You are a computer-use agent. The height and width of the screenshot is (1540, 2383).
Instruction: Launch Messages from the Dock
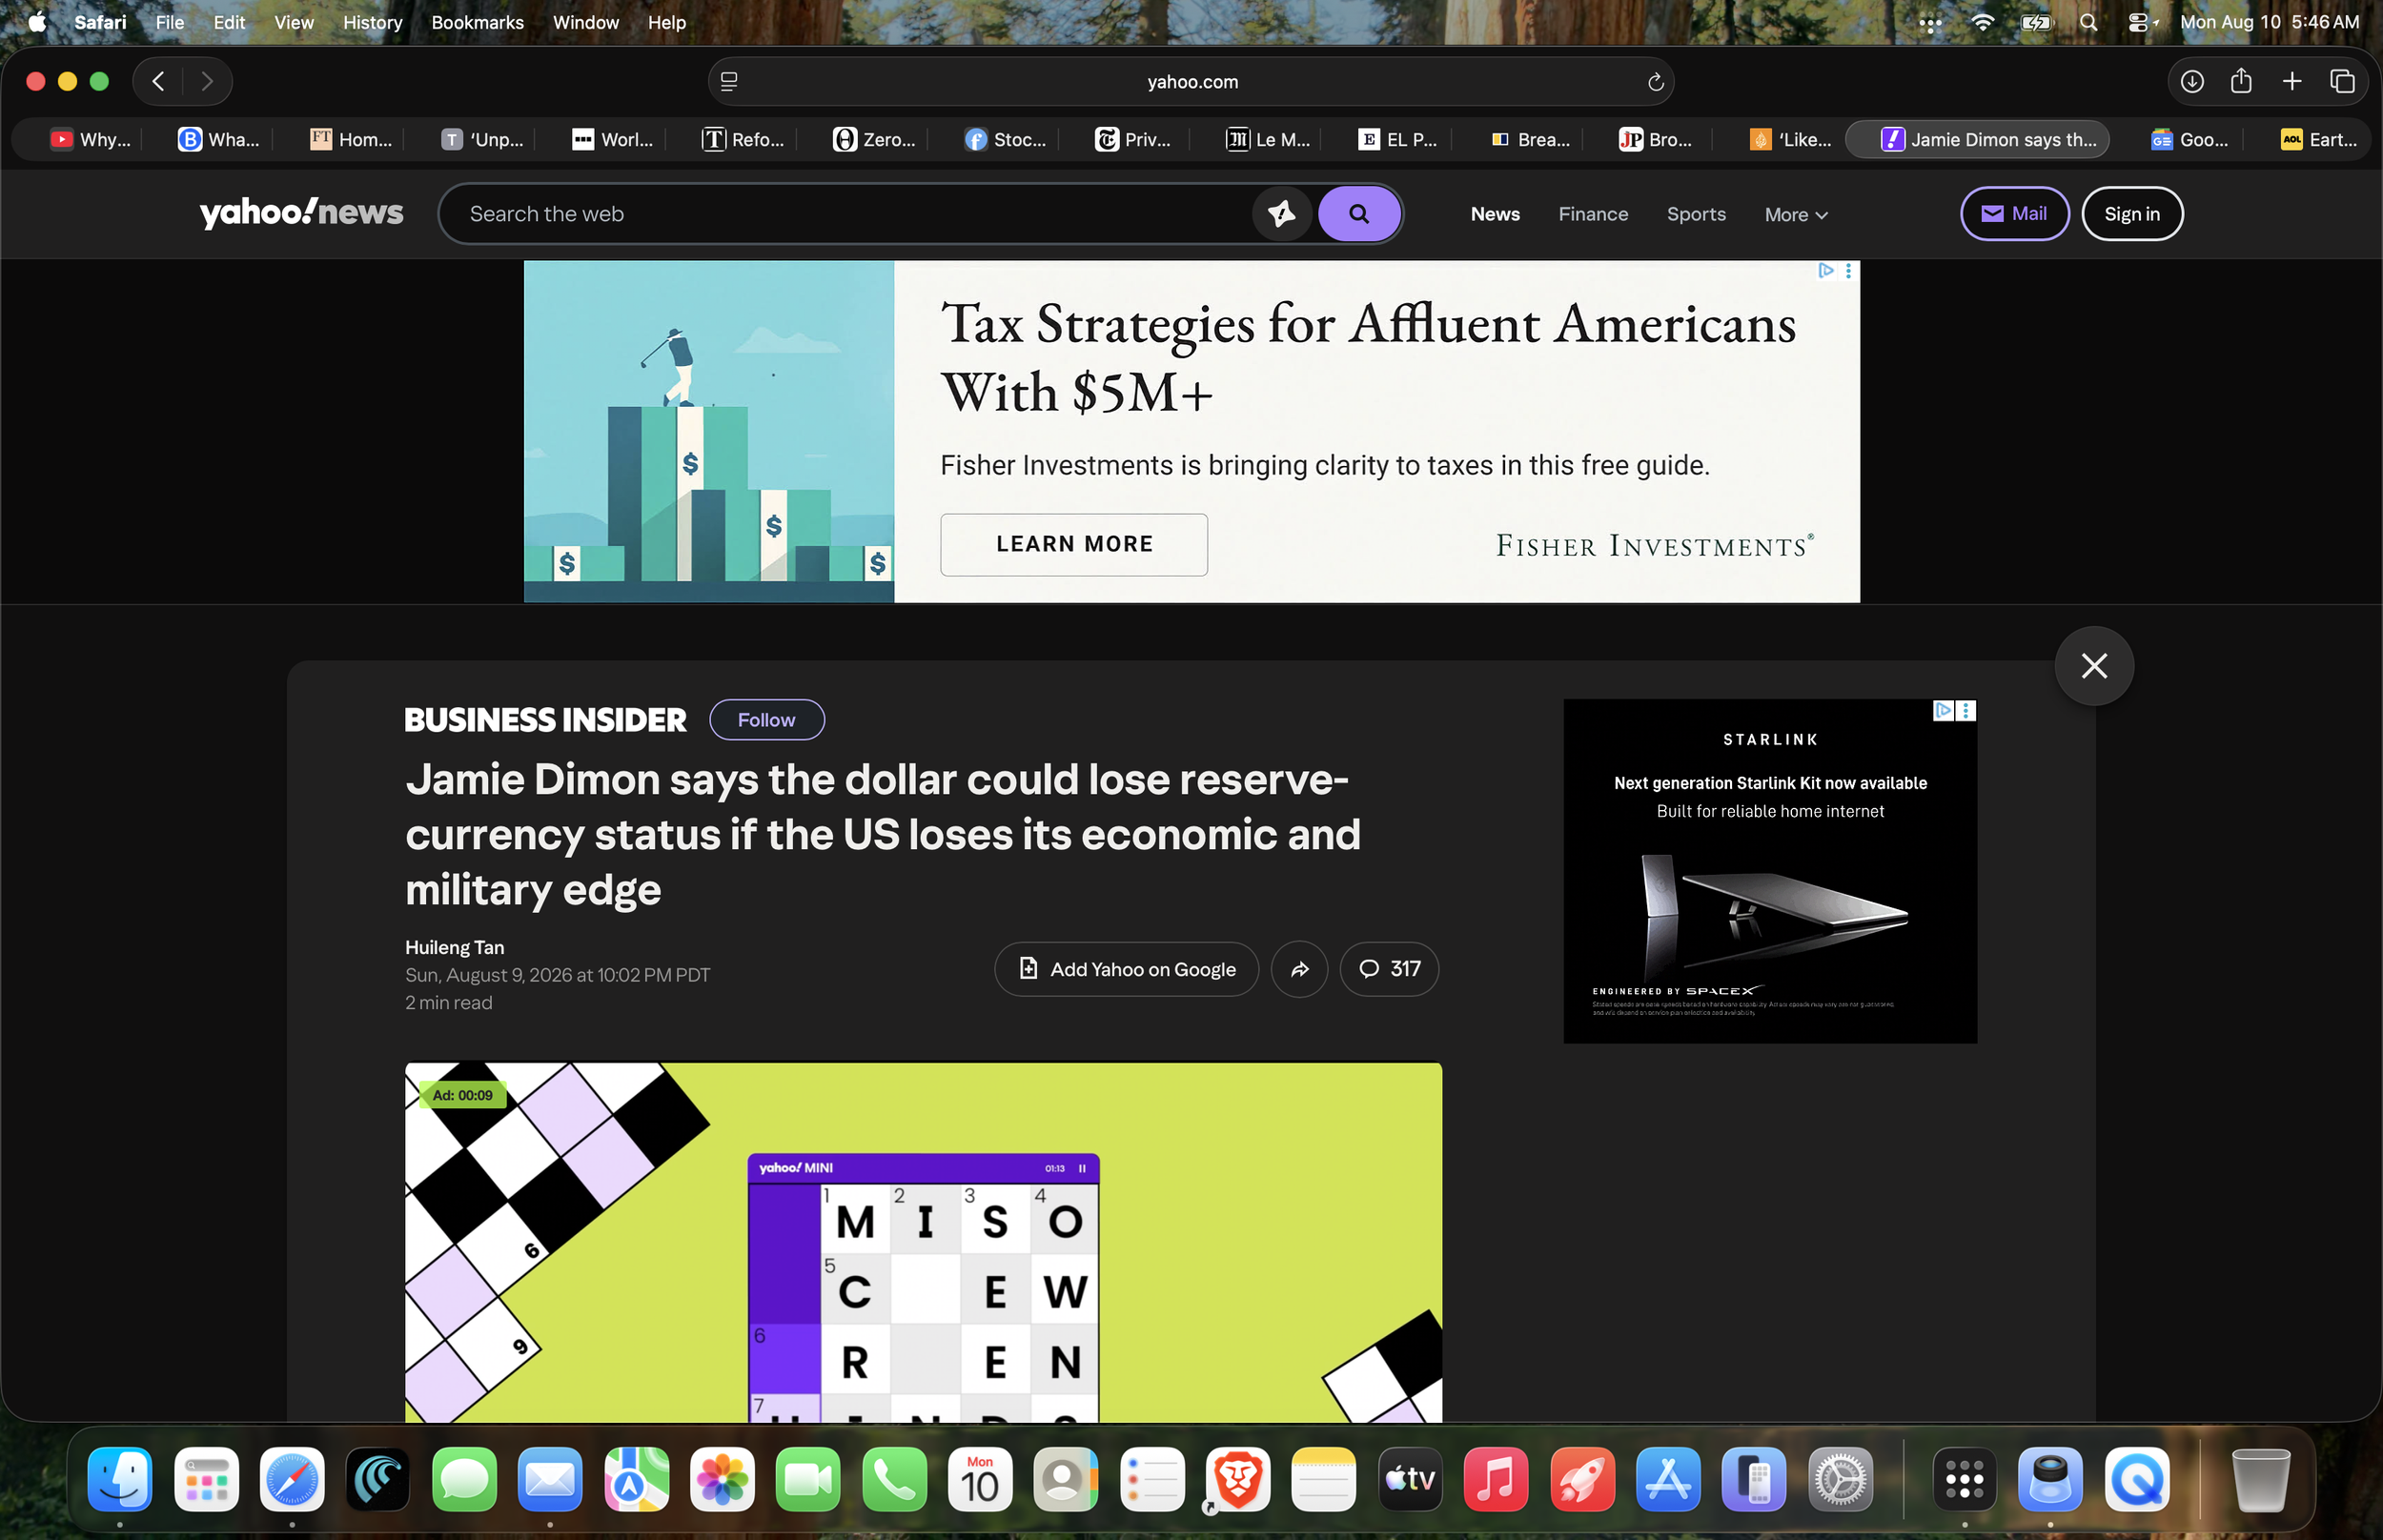pos(464,1480)
